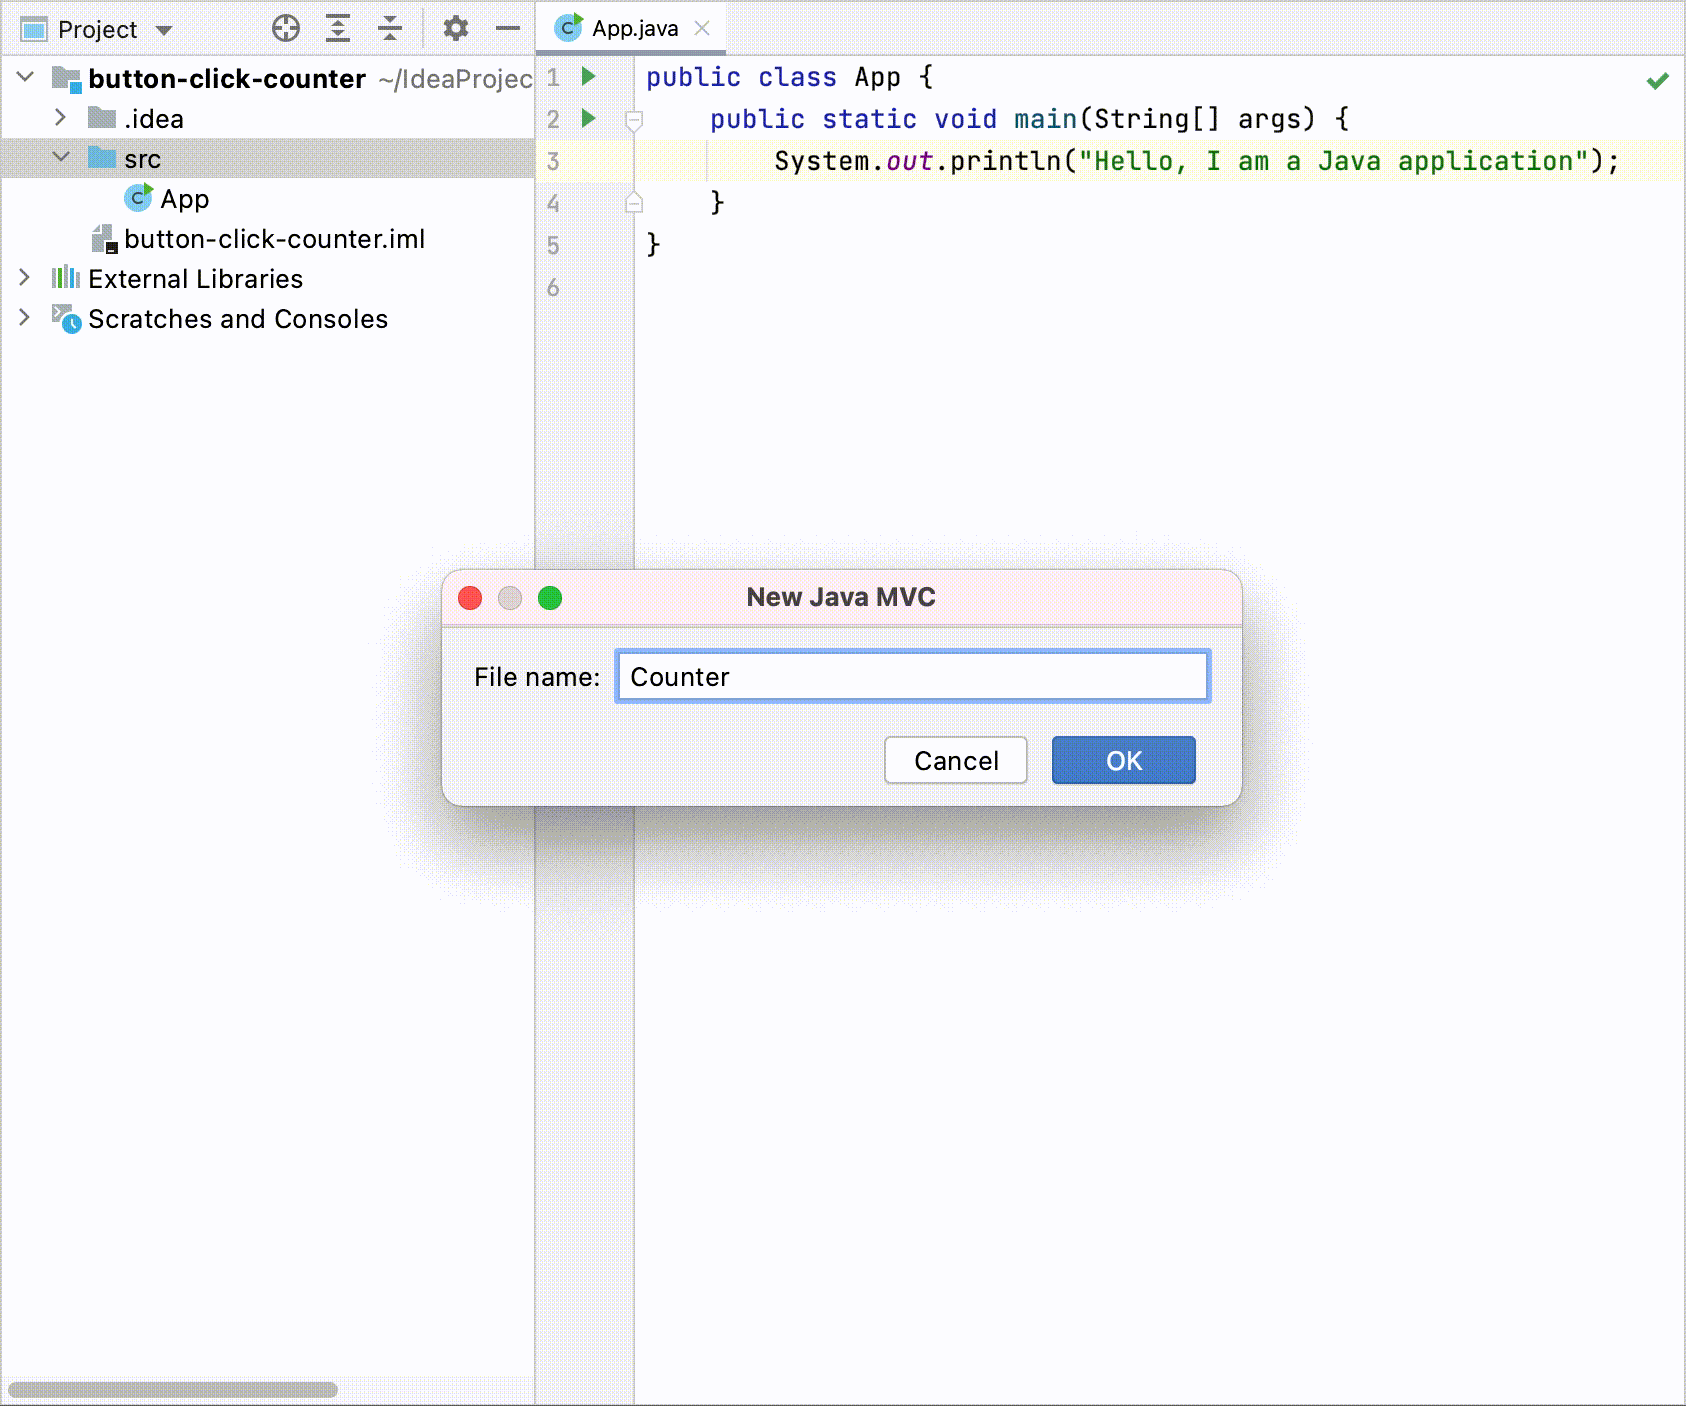Click the Java class icon on App.java tab
Screen dimensions: 1686x1406
(x=566, y=27)
